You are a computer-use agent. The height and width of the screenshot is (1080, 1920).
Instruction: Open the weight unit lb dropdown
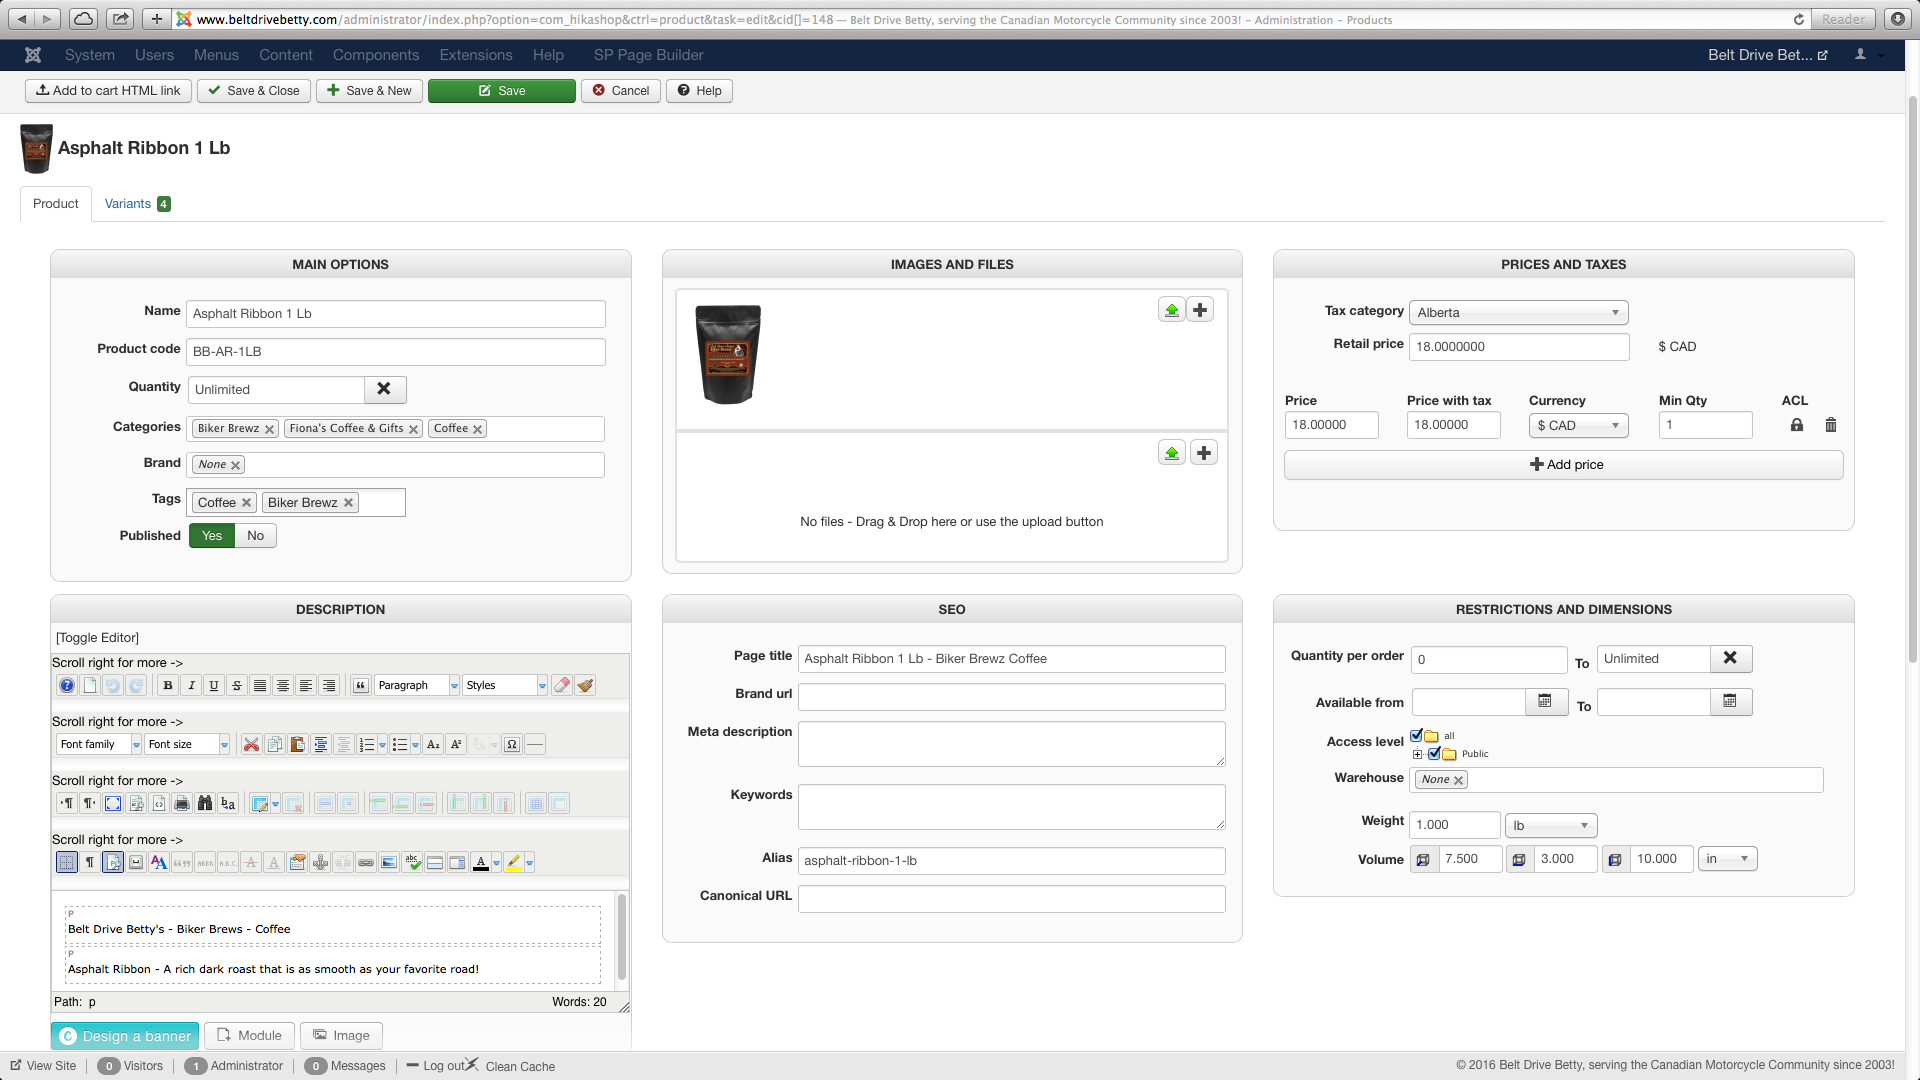(1551, 825)
